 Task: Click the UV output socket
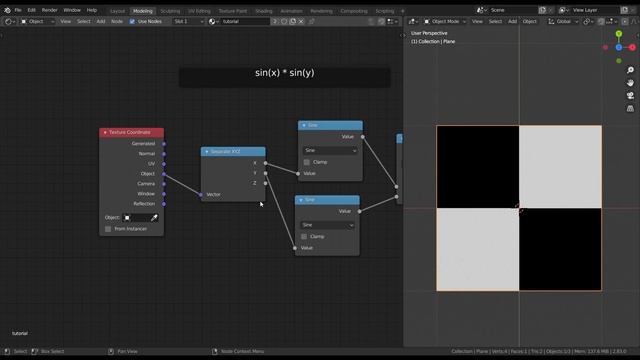tap(164, 164)
